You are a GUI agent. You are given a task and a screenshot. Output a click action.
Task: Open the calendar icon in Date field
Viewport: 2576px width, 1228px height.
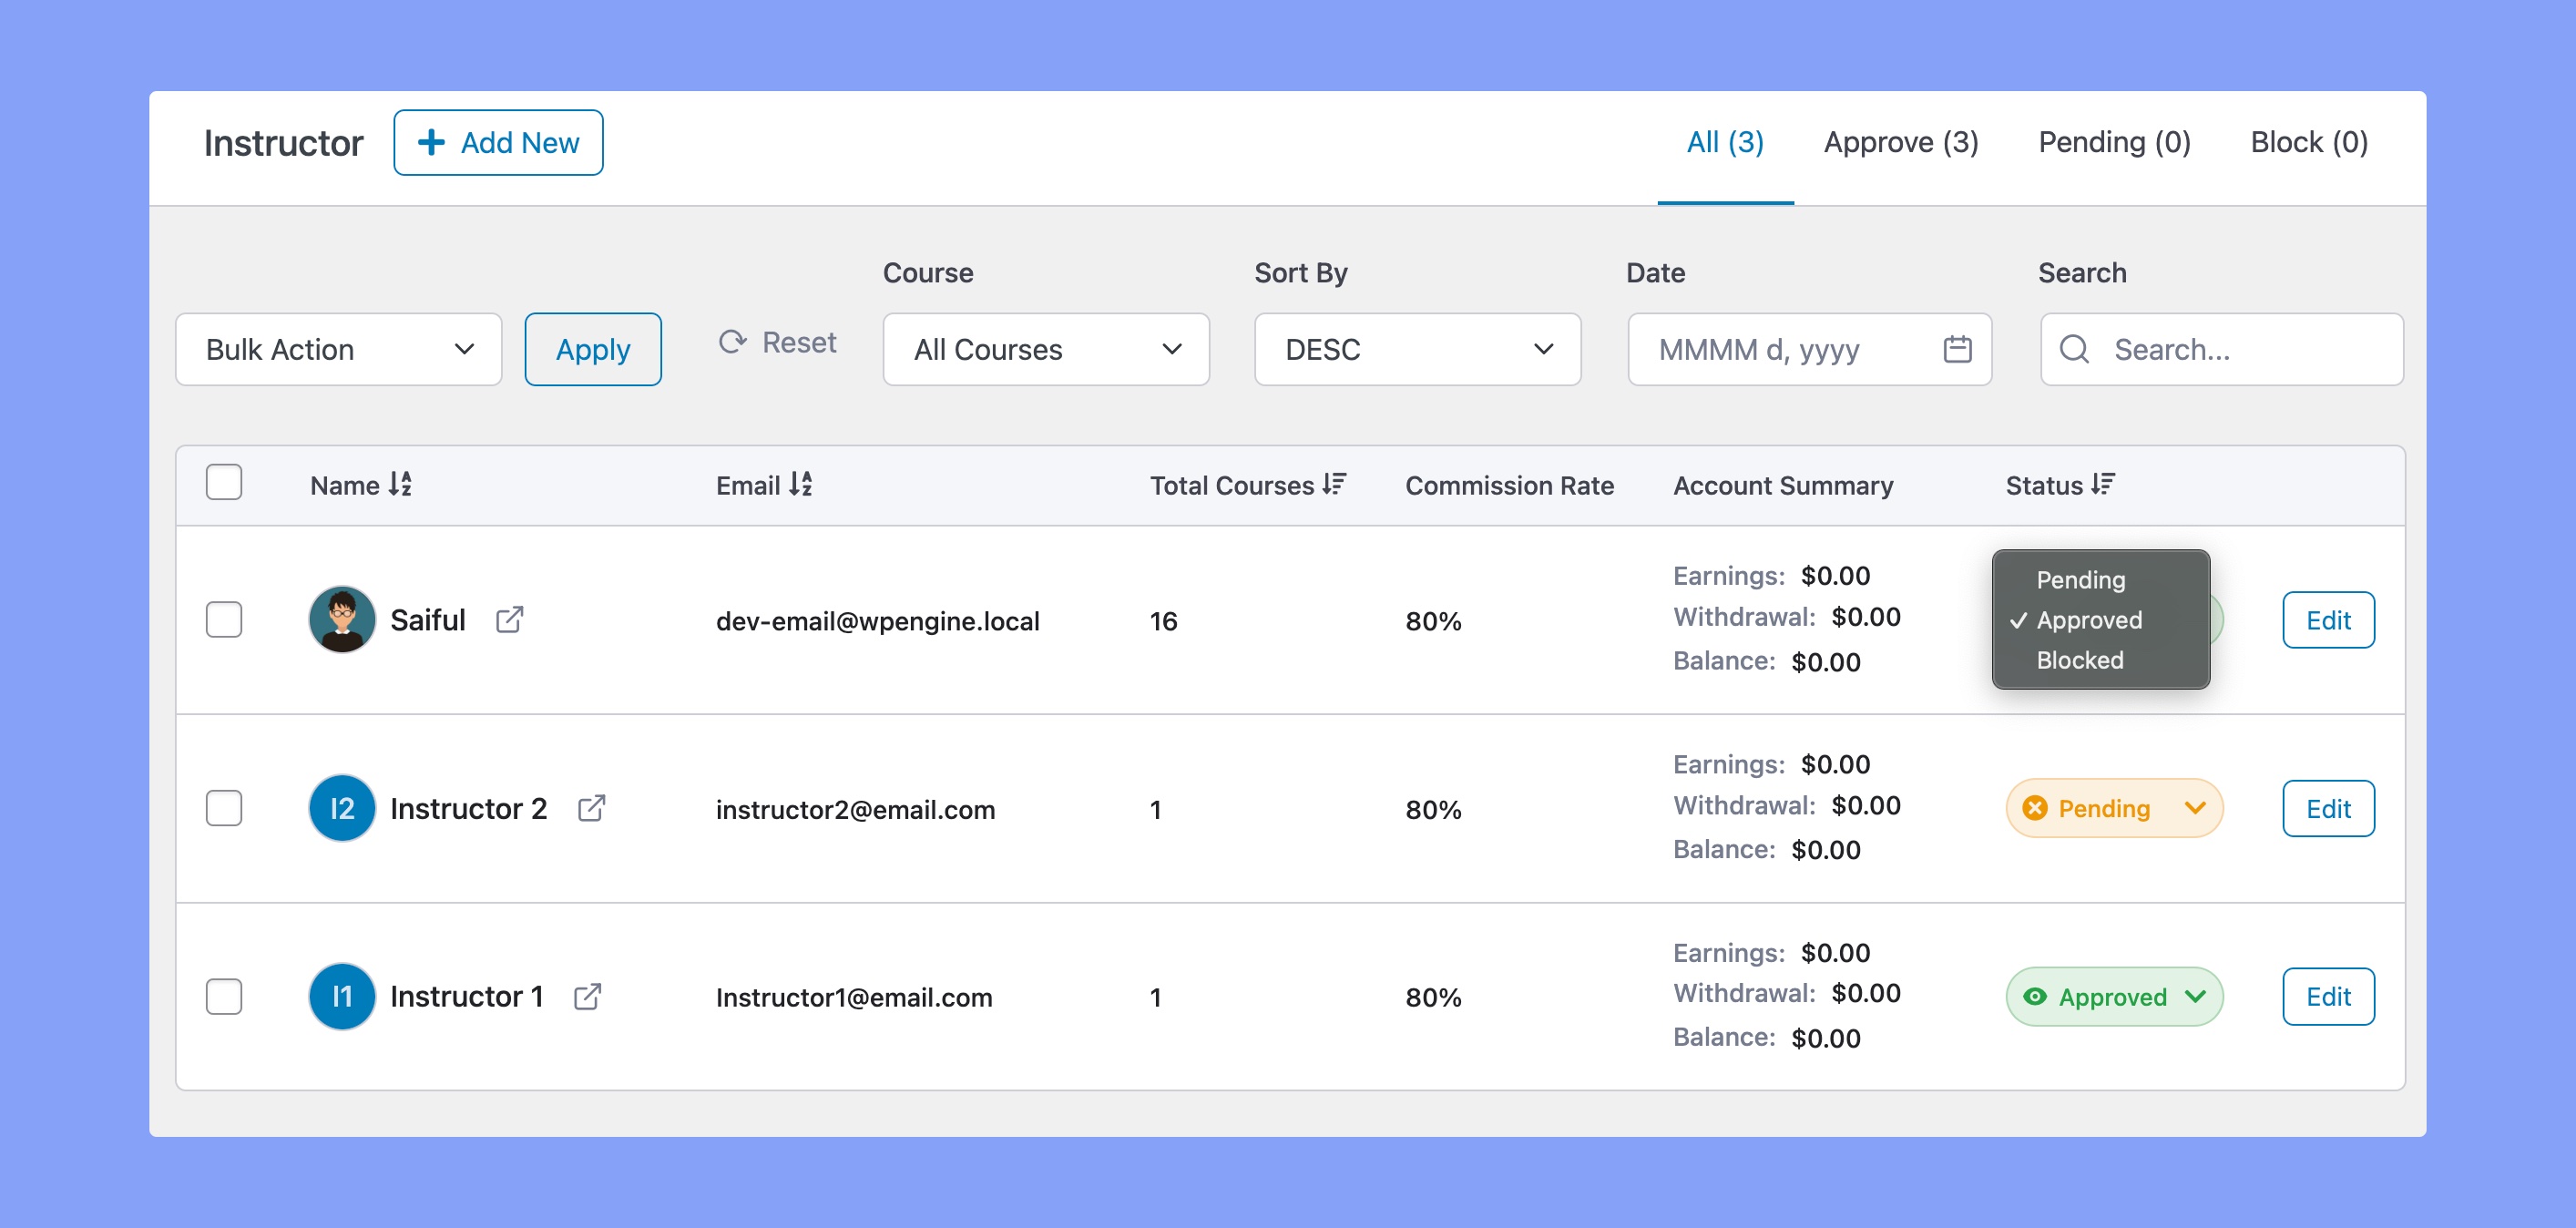(x=1957, y=349)
